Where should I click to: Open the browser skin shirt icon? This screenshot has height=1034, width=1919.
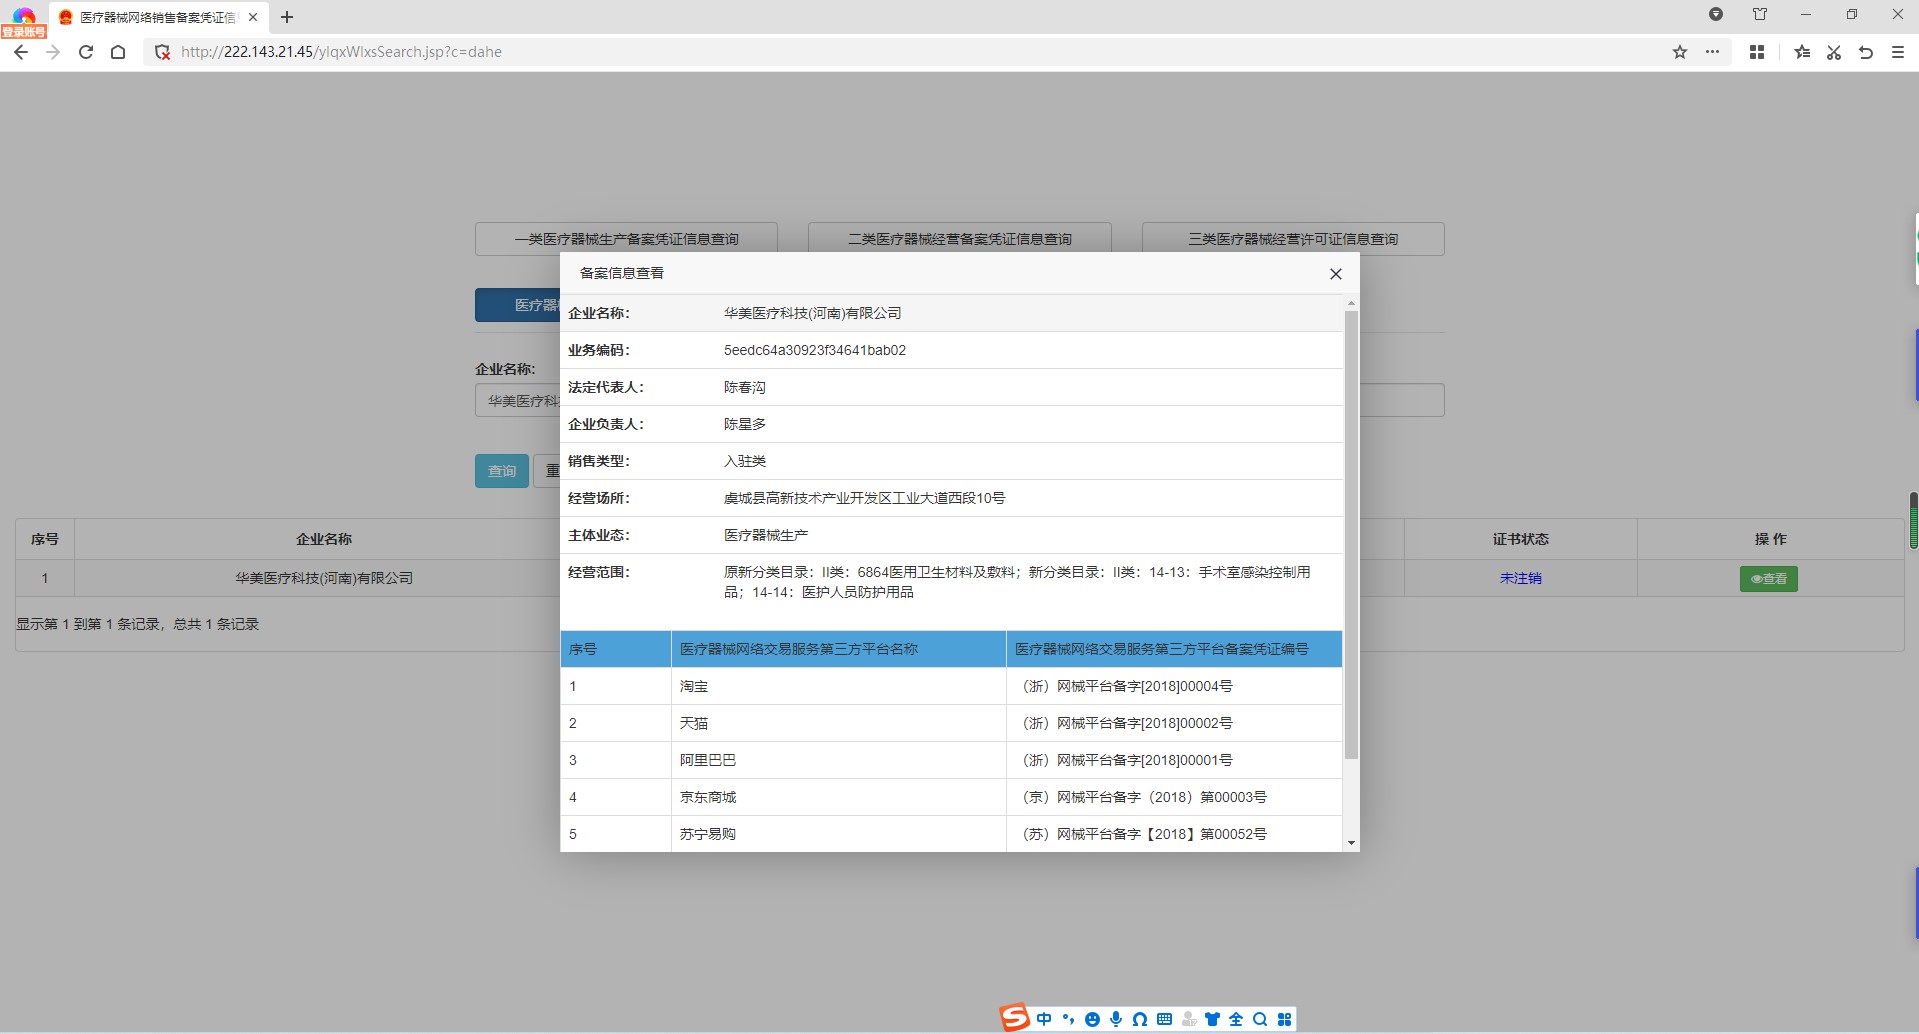tap(1760, 14)
